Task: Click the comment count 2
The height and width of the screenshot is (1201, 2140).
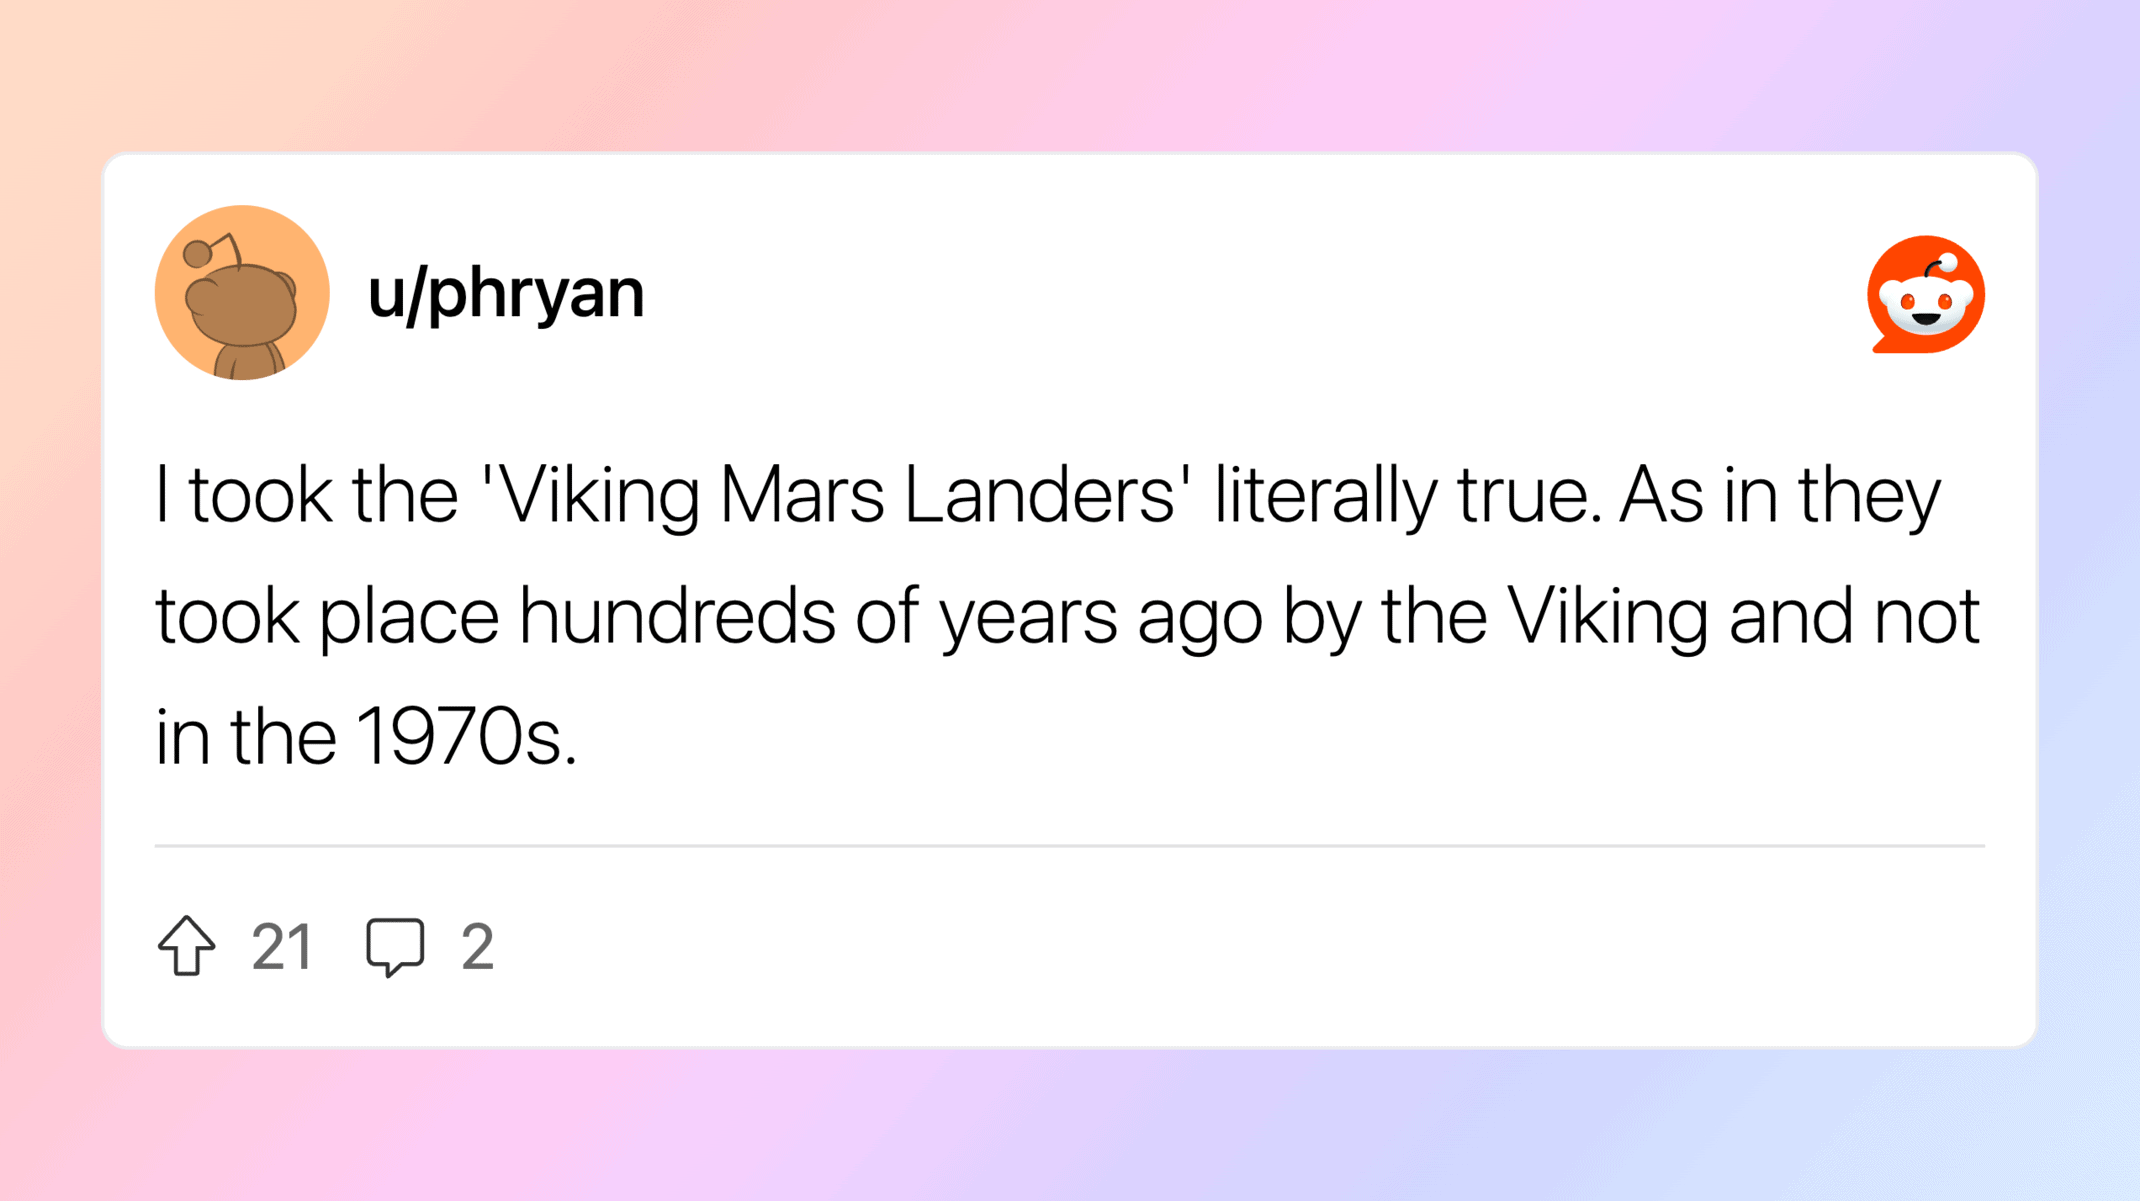Action: click(x=477, y=946)
